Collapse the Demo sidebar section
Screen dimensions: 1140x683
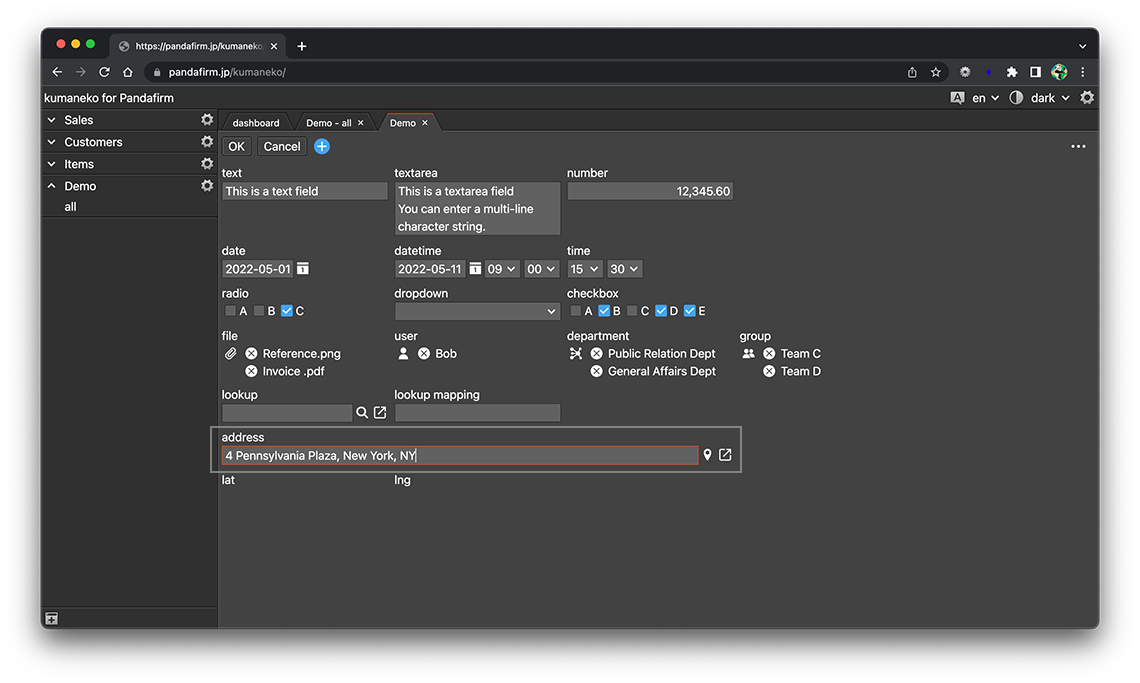tap(52, 186)
